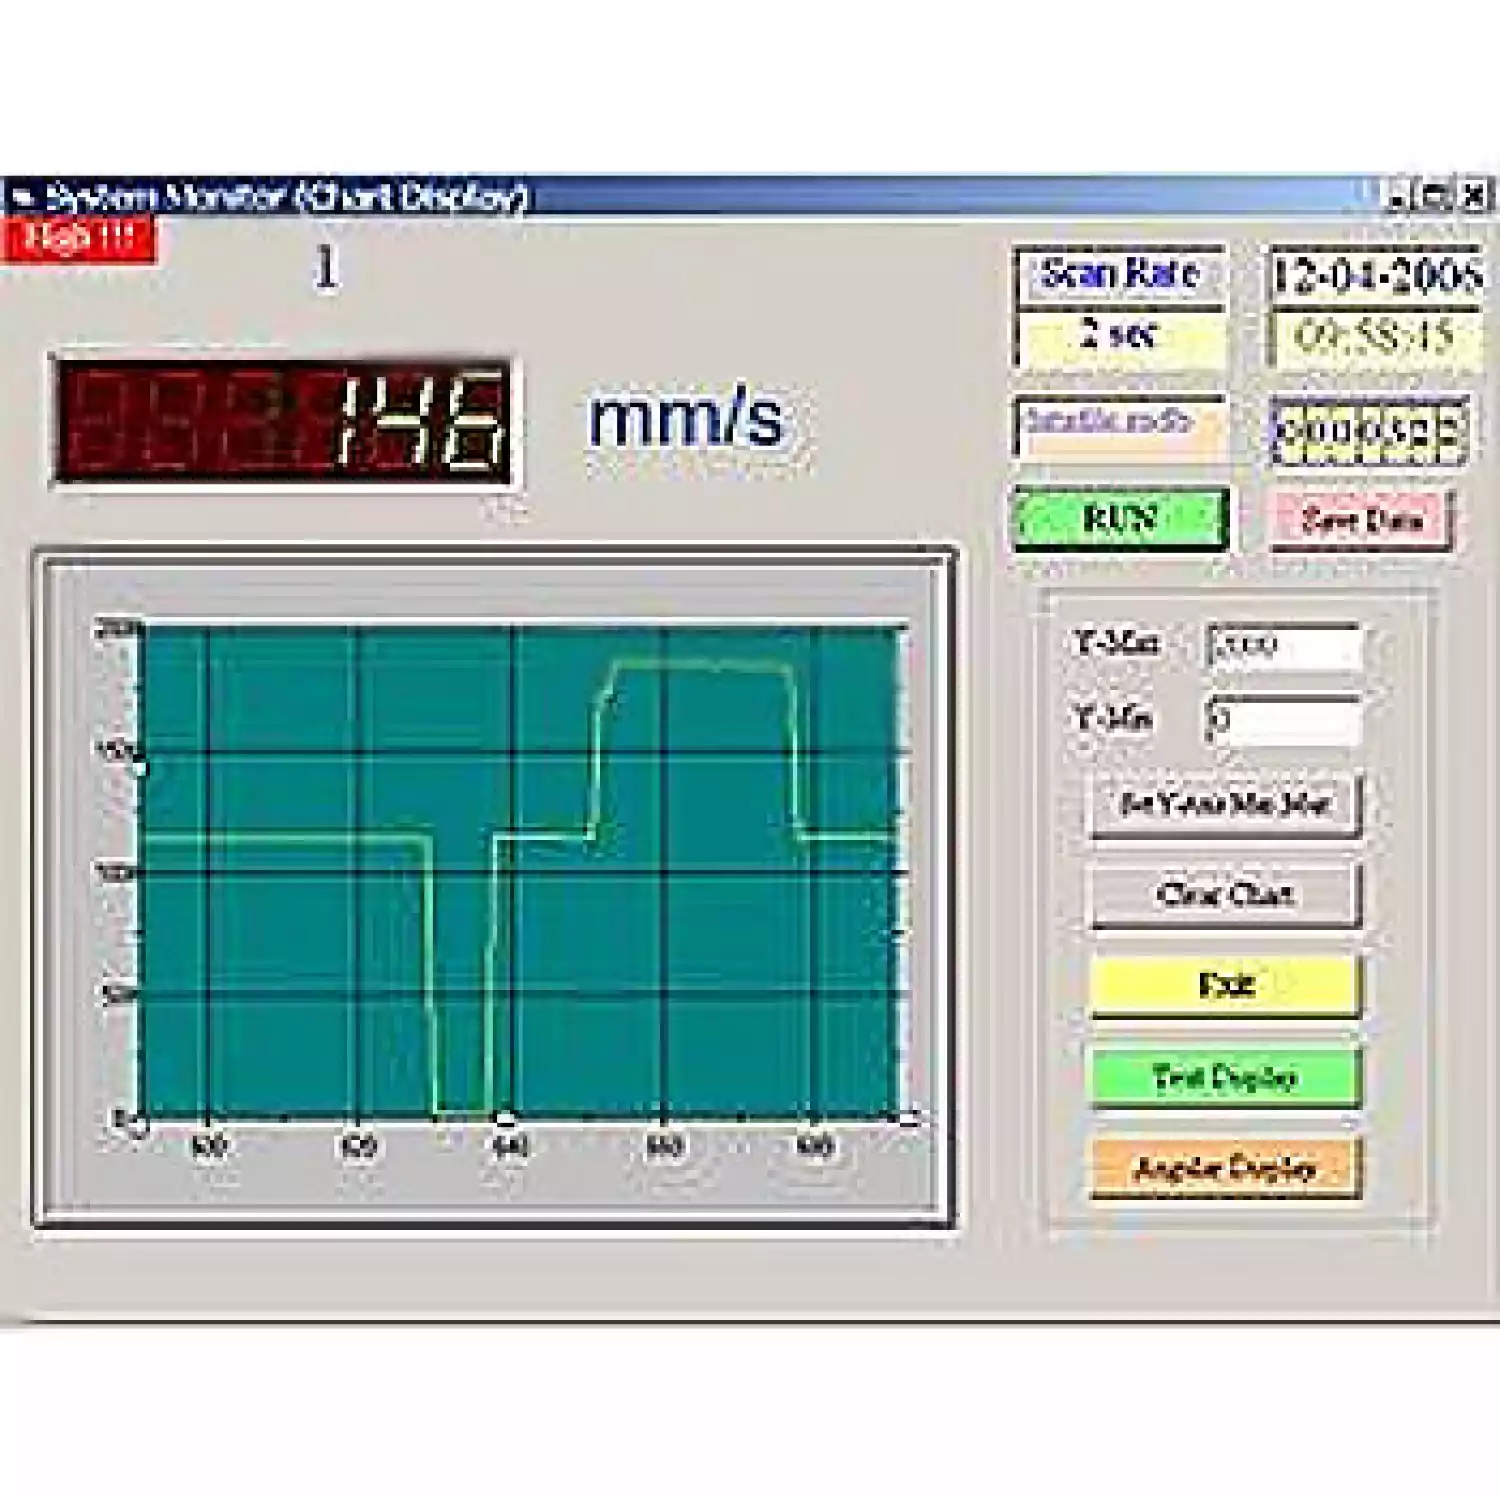Viewport: 1500px width, 1500px height.
Task: Click the date field in the top right
Action: click(1376, 275)
